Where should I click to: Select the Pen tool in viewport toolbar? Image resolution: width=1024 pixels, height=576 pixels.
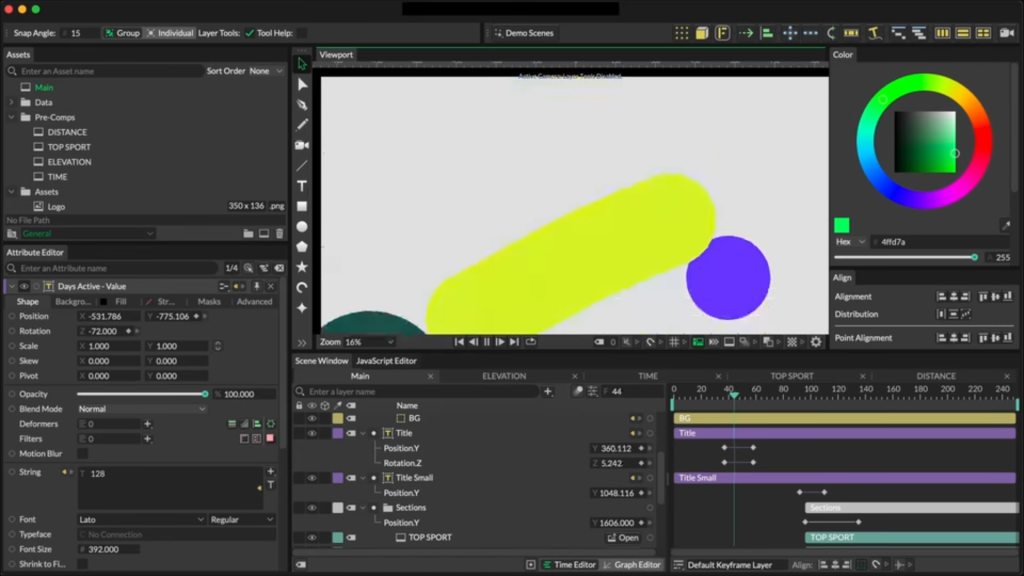pos(302,104)
